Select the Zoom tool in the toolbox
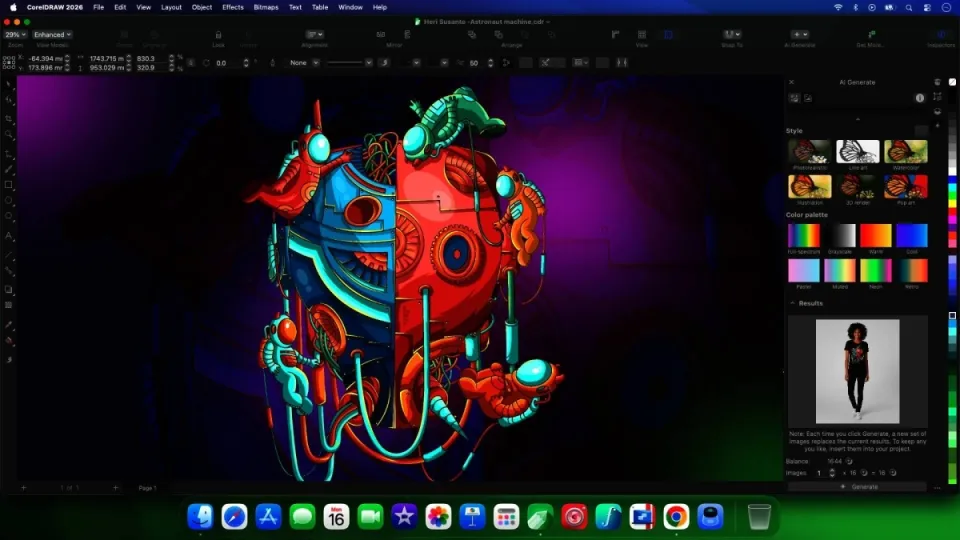Image resolution: width=960 pixels, height=540 pixels. [9, 135]
